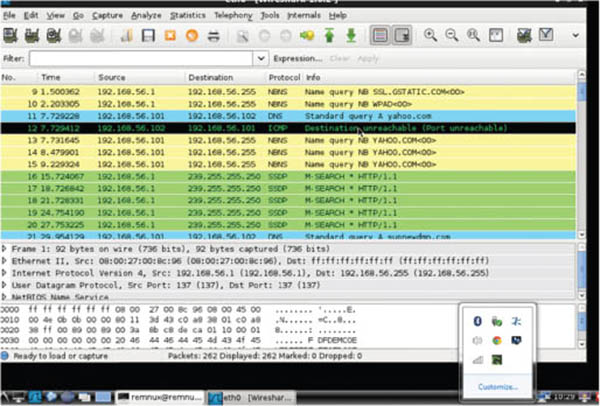Open the File menu
Screen dimensions: 600x406
(x=9, y=16)
